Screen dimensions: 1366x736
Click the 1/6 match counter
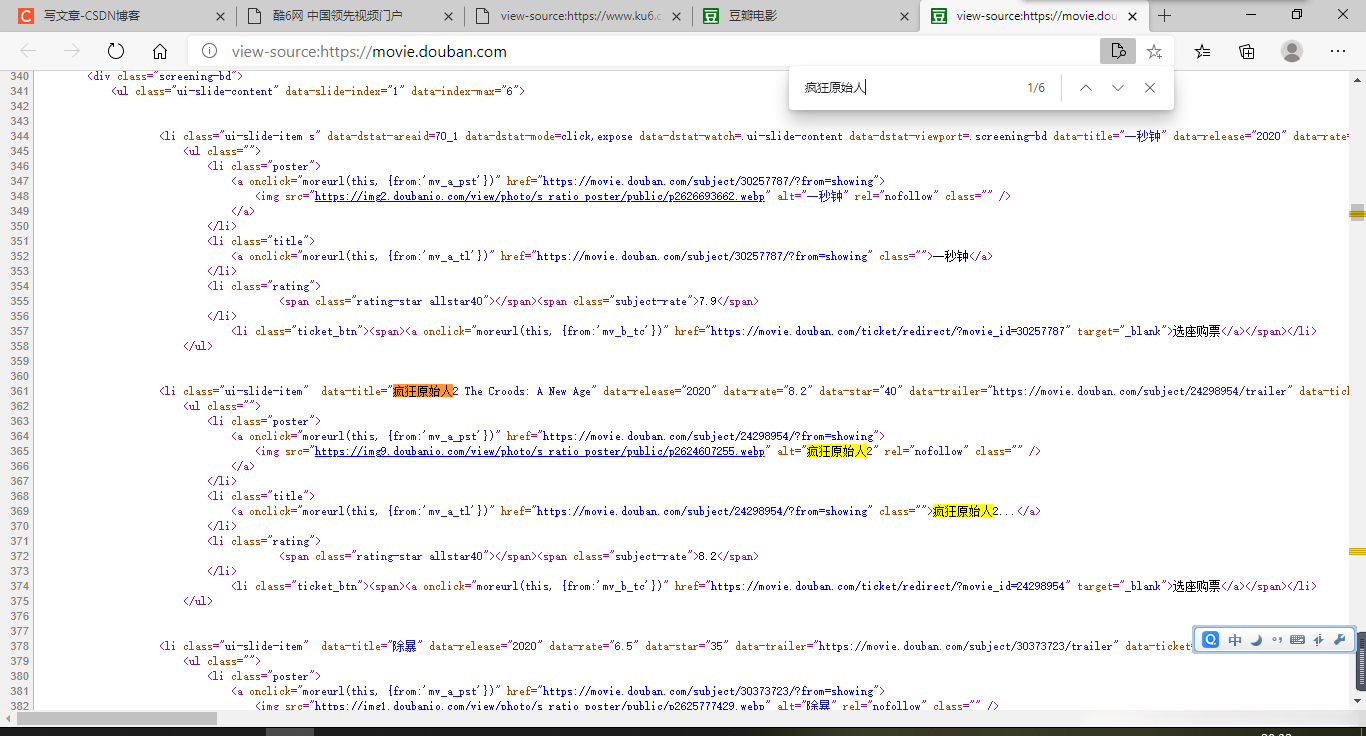click(x=1036, y=88)
